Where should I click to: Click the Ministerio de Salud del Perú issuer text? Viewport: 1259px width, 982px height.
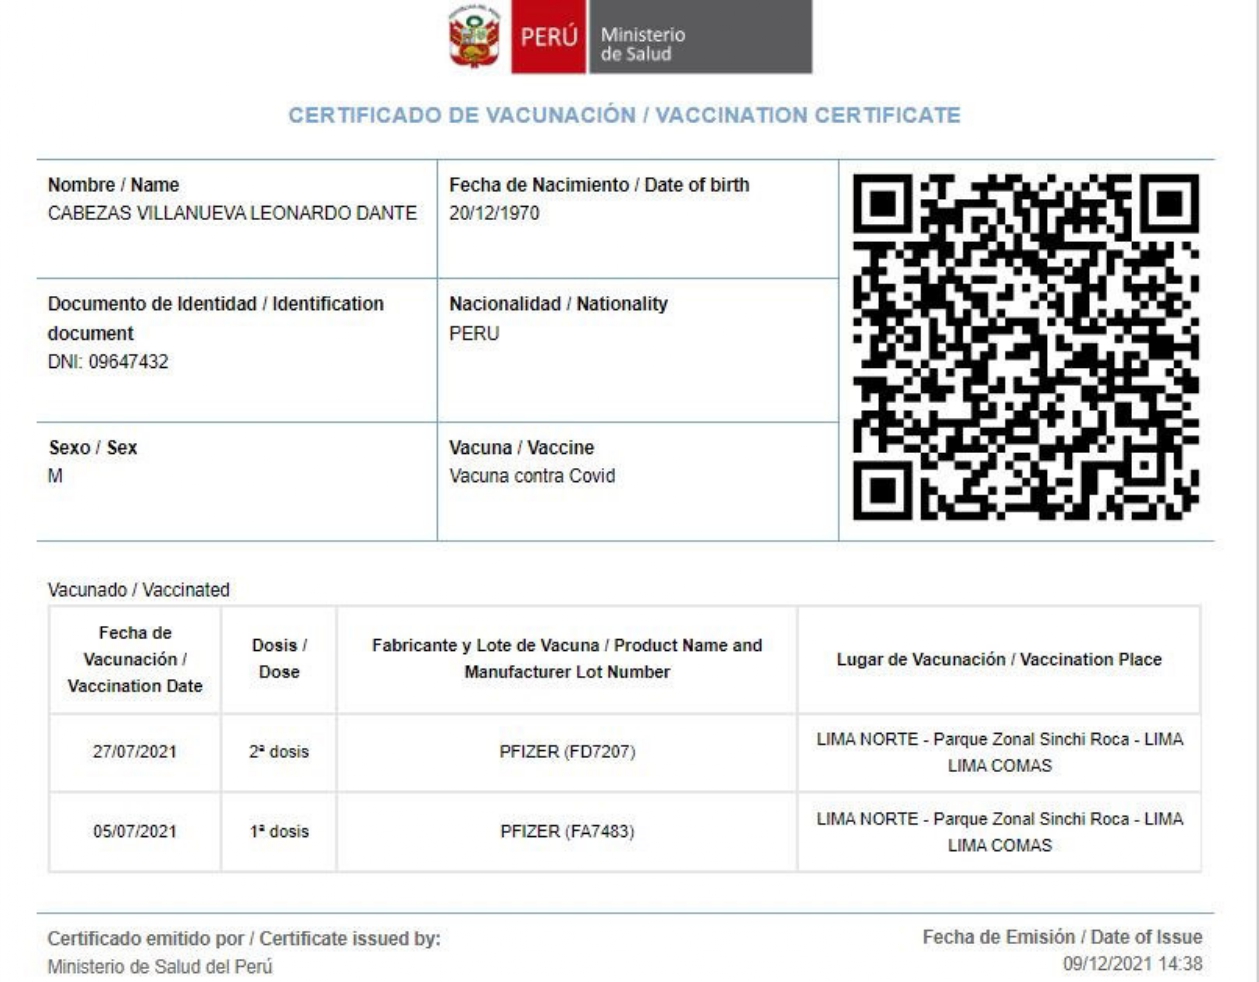pos(160,967)
